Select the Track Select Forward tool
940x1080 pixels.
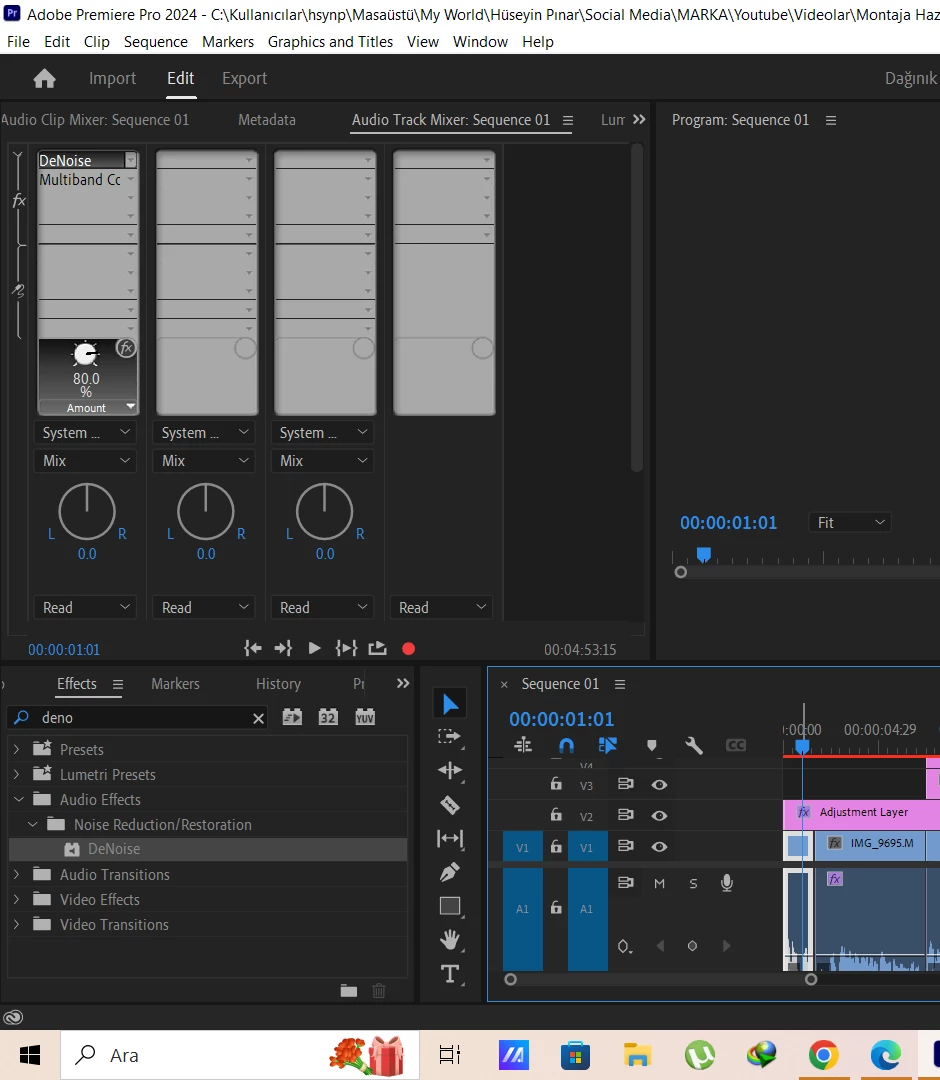(450, 737)
